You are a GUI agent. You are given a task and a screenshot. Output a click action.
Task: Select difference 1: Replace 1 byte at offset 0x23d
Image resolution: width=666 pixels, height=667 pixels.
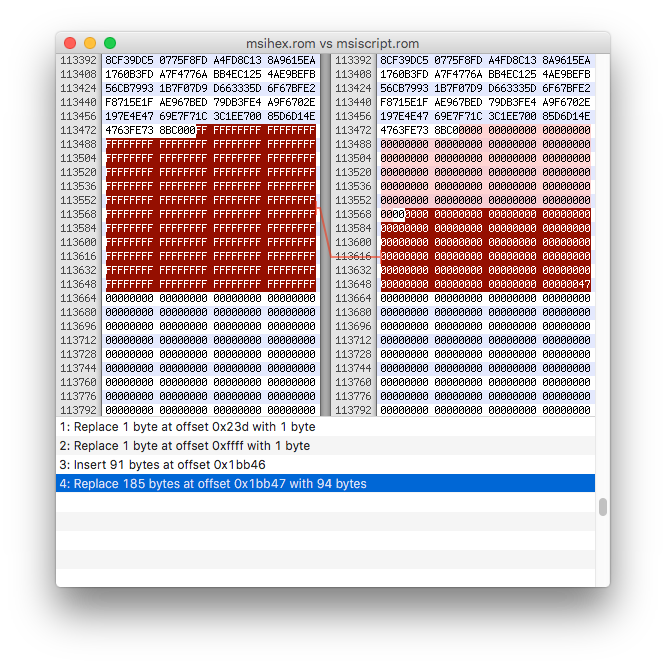[x=325, y=427]
